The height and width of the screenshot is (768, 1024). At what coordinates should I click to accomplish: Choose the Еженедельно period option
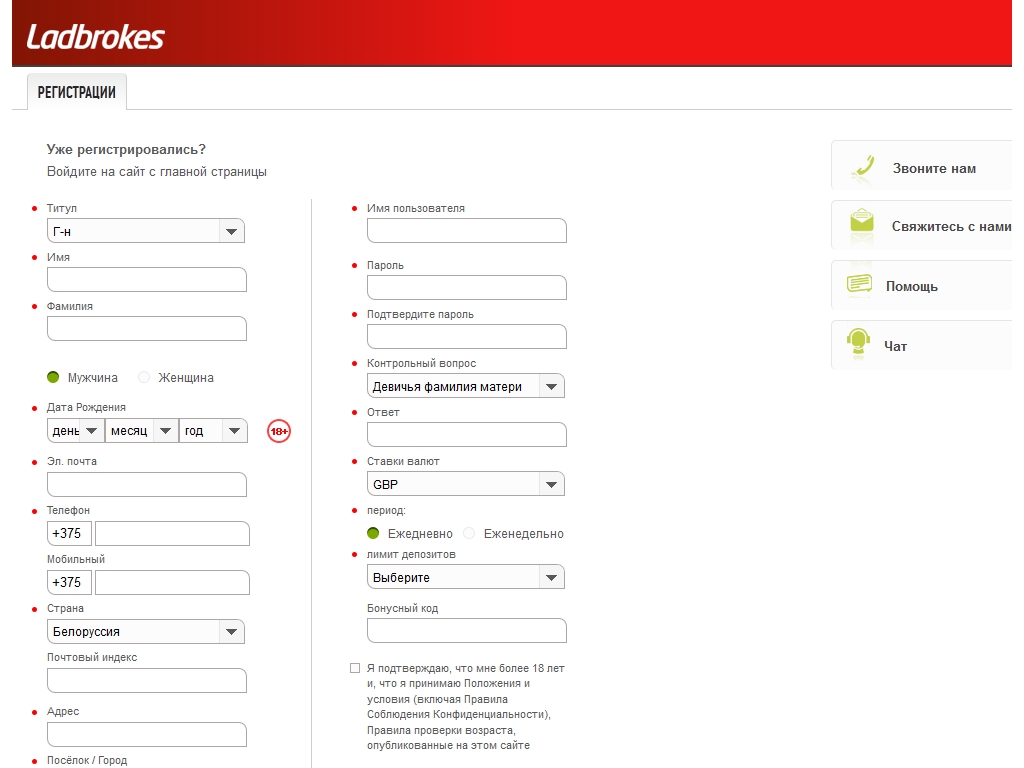coord(469,534)
